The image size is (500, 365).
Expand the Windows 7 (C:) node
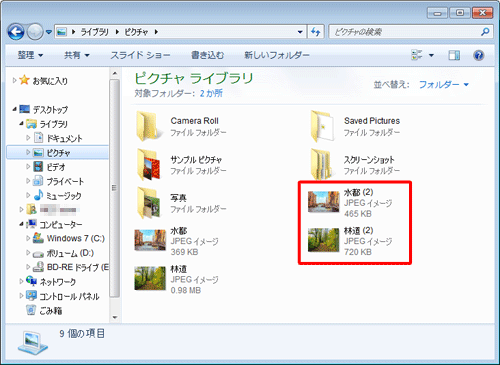click(28, 238)
